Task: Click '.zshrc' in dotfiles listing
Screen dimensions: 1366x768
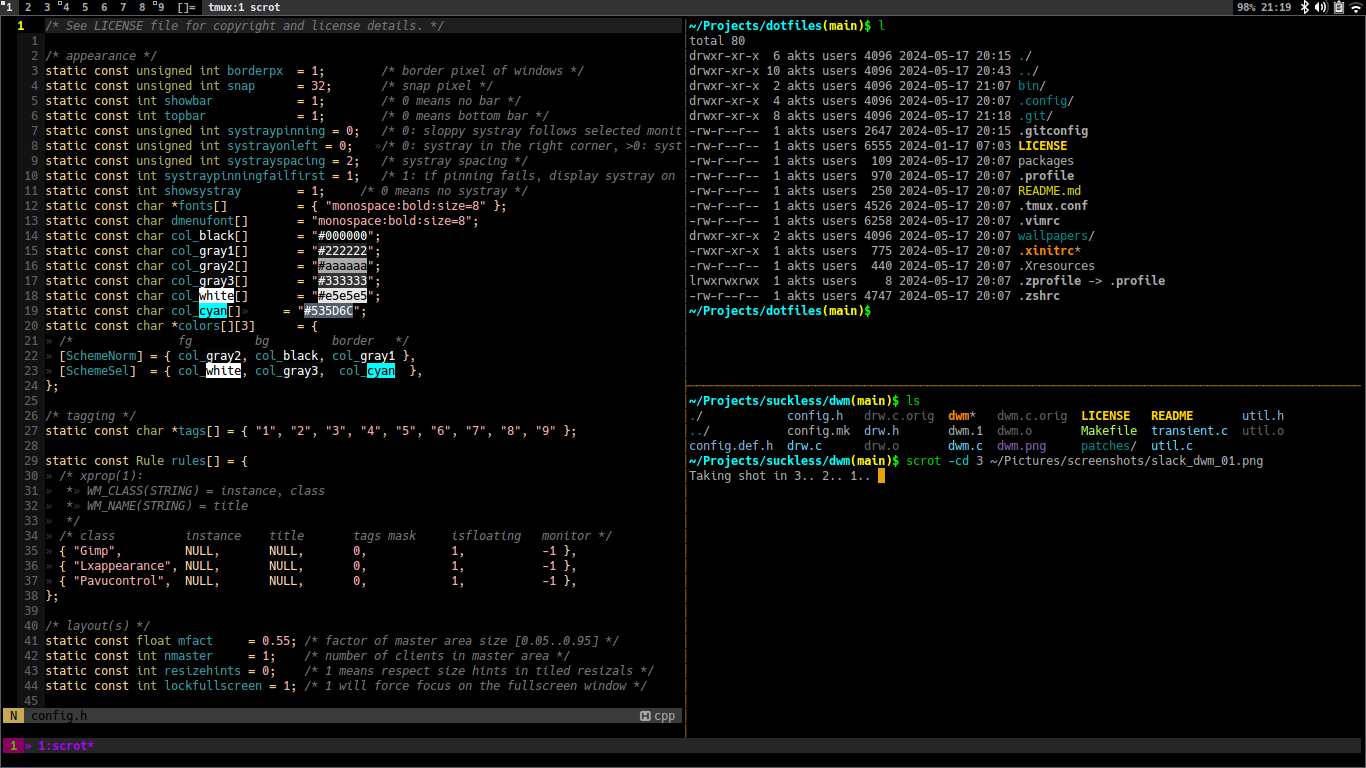Action: pyautogui.click(x=1039, y=296)
